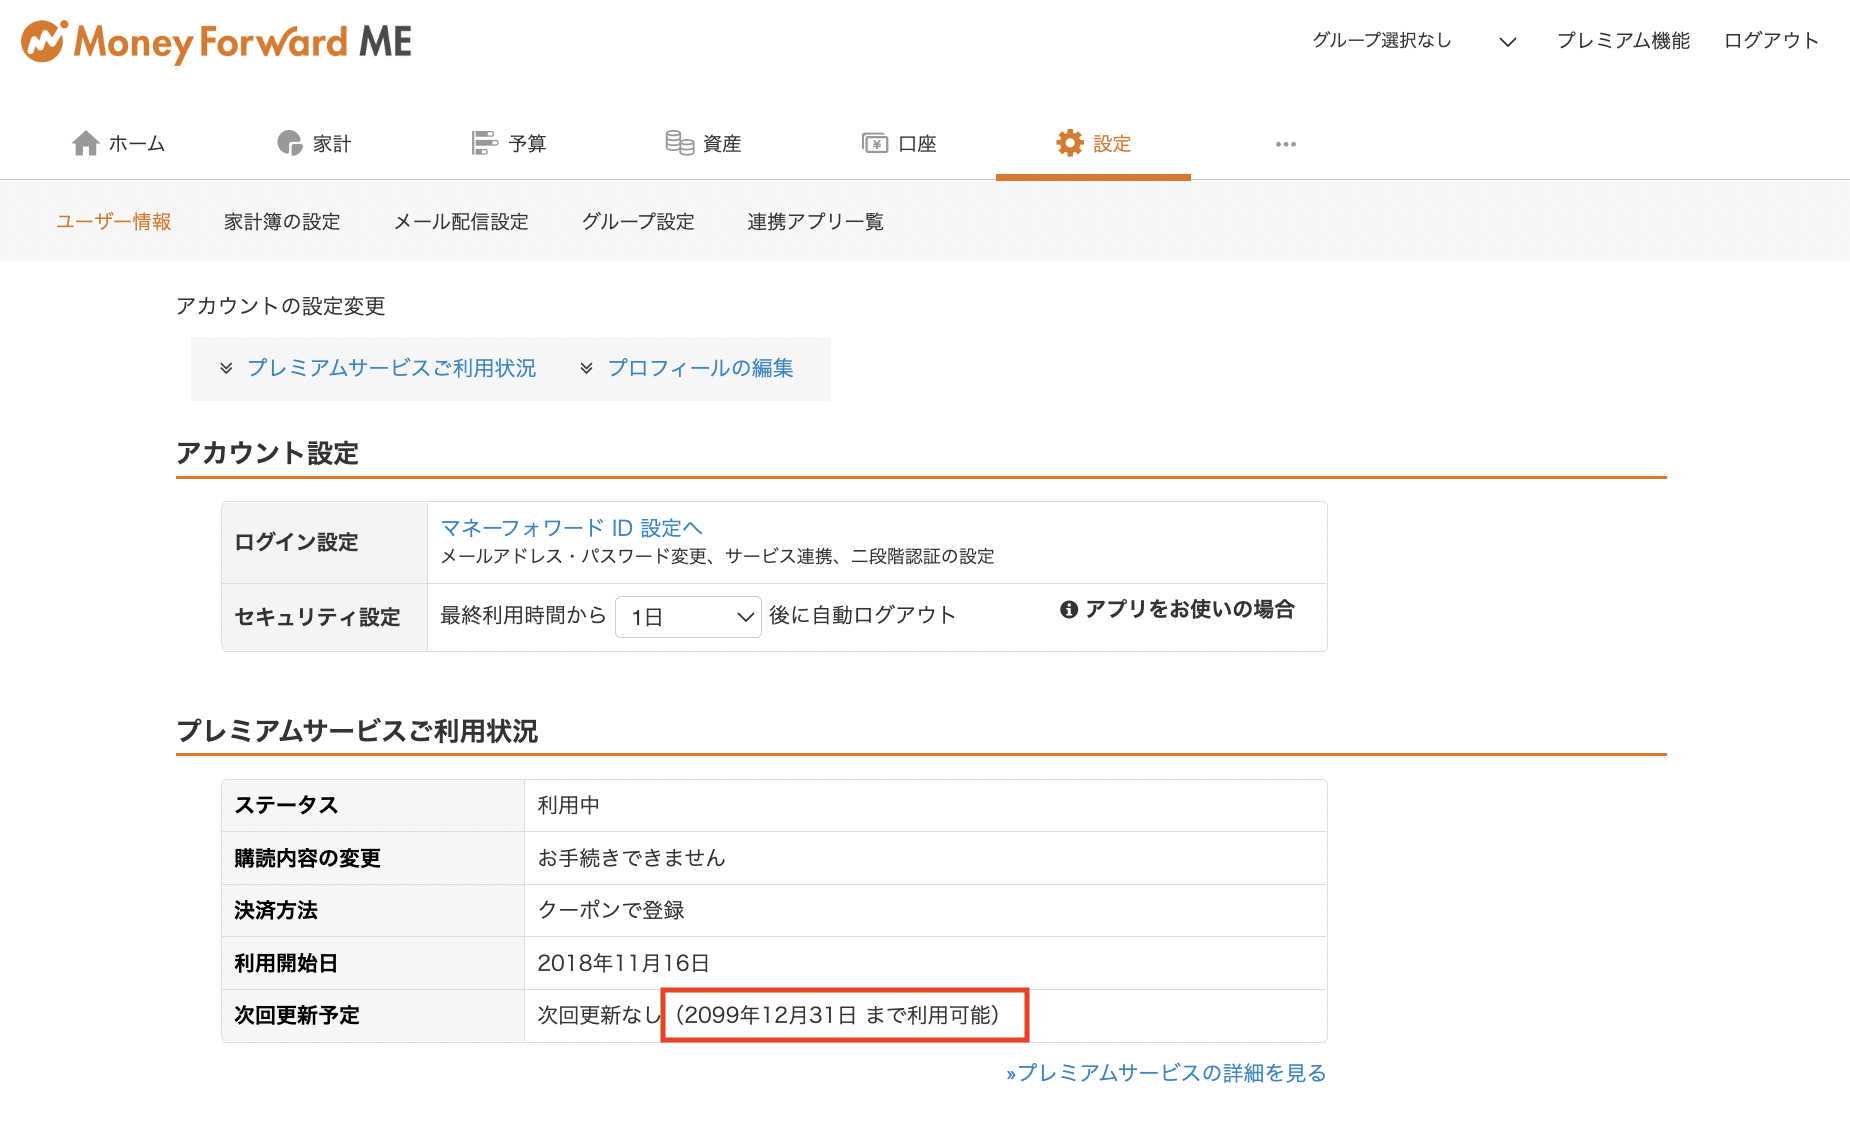Select the ユーザー情報 sub-tab

coord(114,221)
